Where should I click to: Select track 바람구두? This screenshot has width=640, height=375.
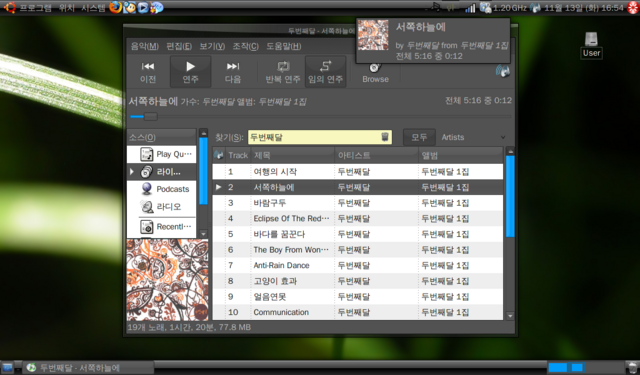(x=358, y=203)
